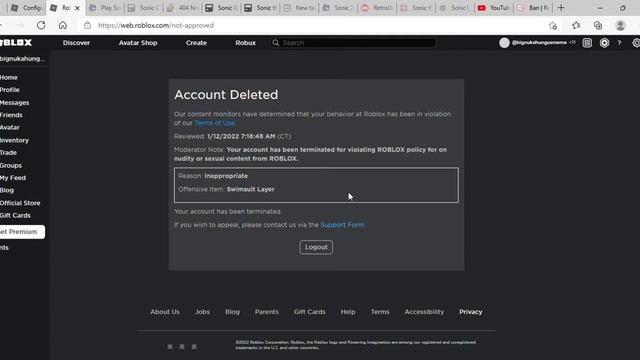Open Jobs footer link
Image resolution: width=640 pixels, height=360 pixels.
[x=202, y=311]
